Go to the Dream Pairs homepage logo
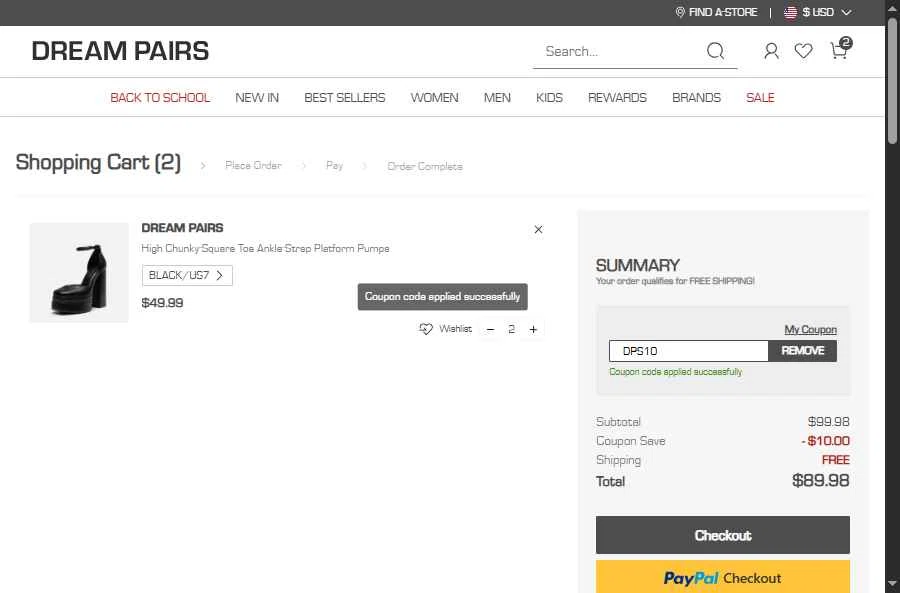 [x=120, y=51]
